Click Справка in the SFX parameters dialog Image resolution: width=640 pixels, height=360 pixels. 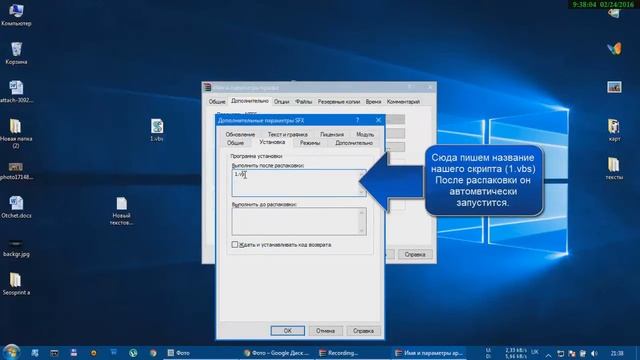(363, 331)
